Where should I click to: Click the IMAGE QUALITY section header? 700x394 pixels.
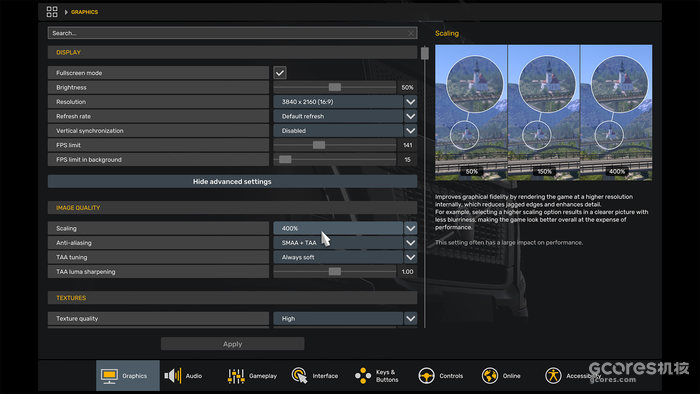coord(232,207)
